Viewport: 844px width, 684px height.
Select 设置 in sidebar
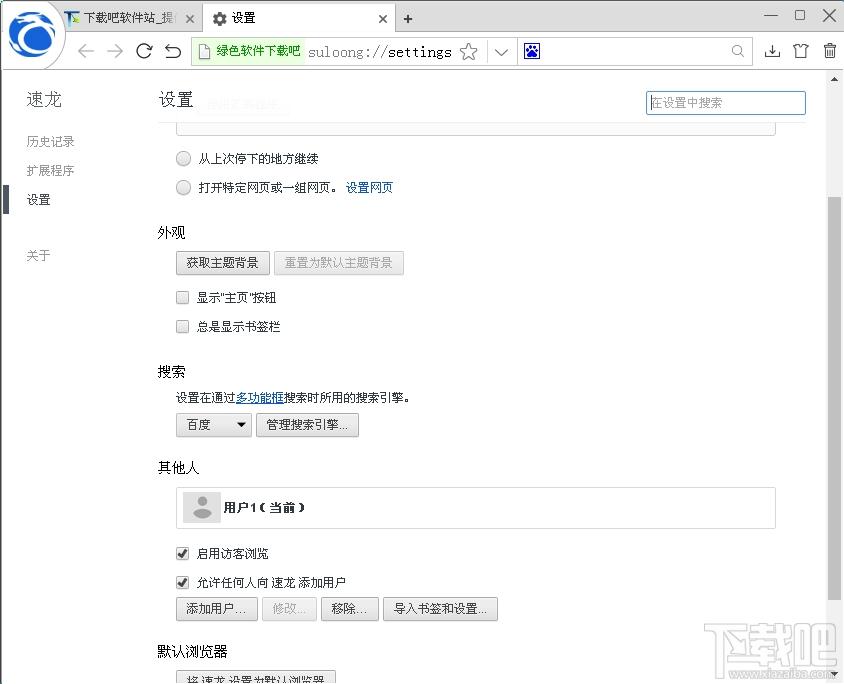point(39,200)
